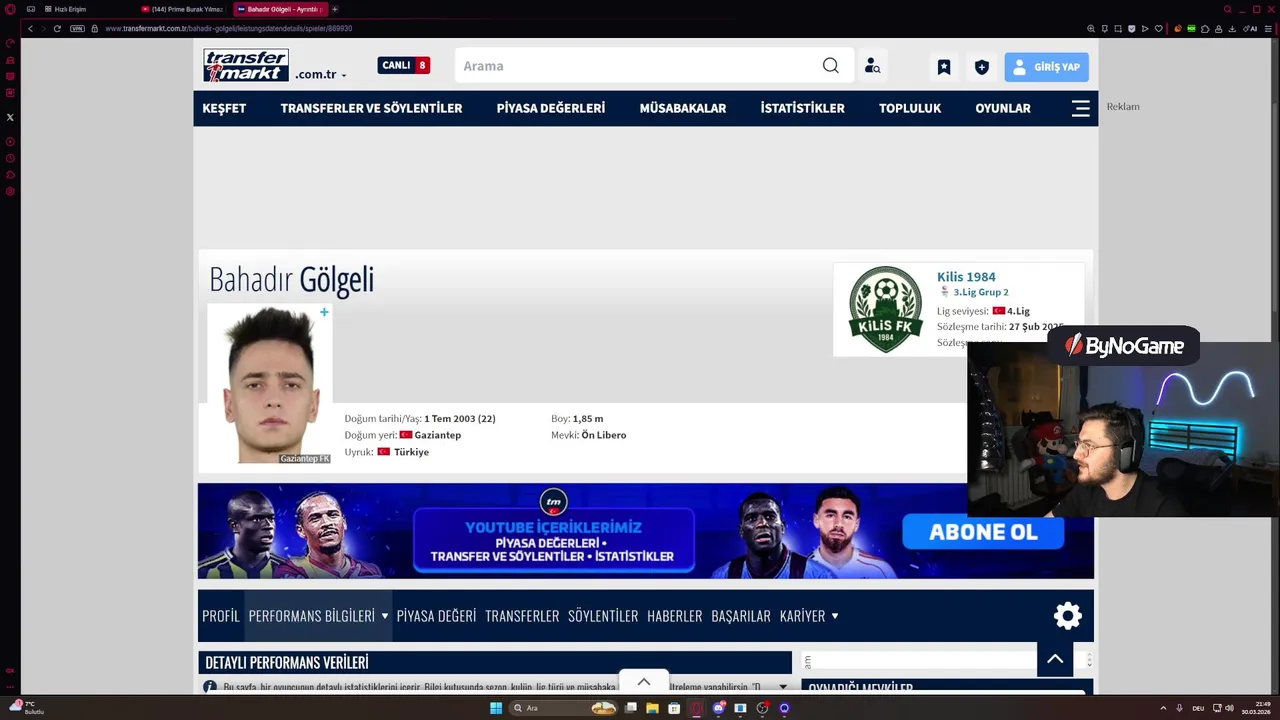Open the Müsabakalar menu

coord(683,108)
